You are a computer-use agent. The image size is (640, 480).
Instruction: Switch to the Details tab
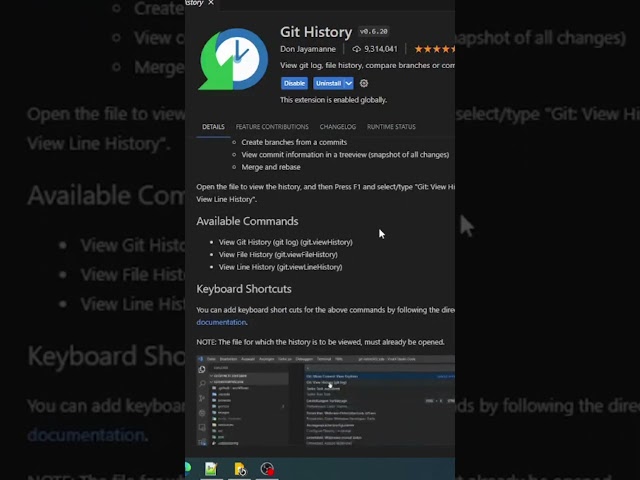[213, 127]
